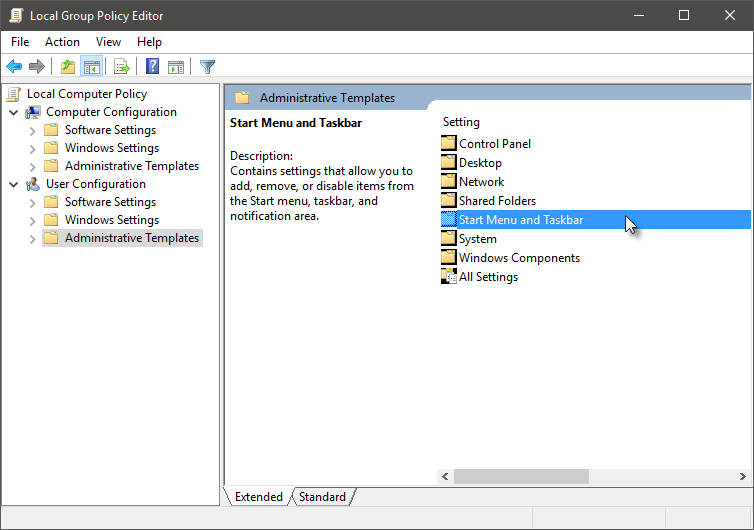Select User Configuration in the tree

[96, 184]
